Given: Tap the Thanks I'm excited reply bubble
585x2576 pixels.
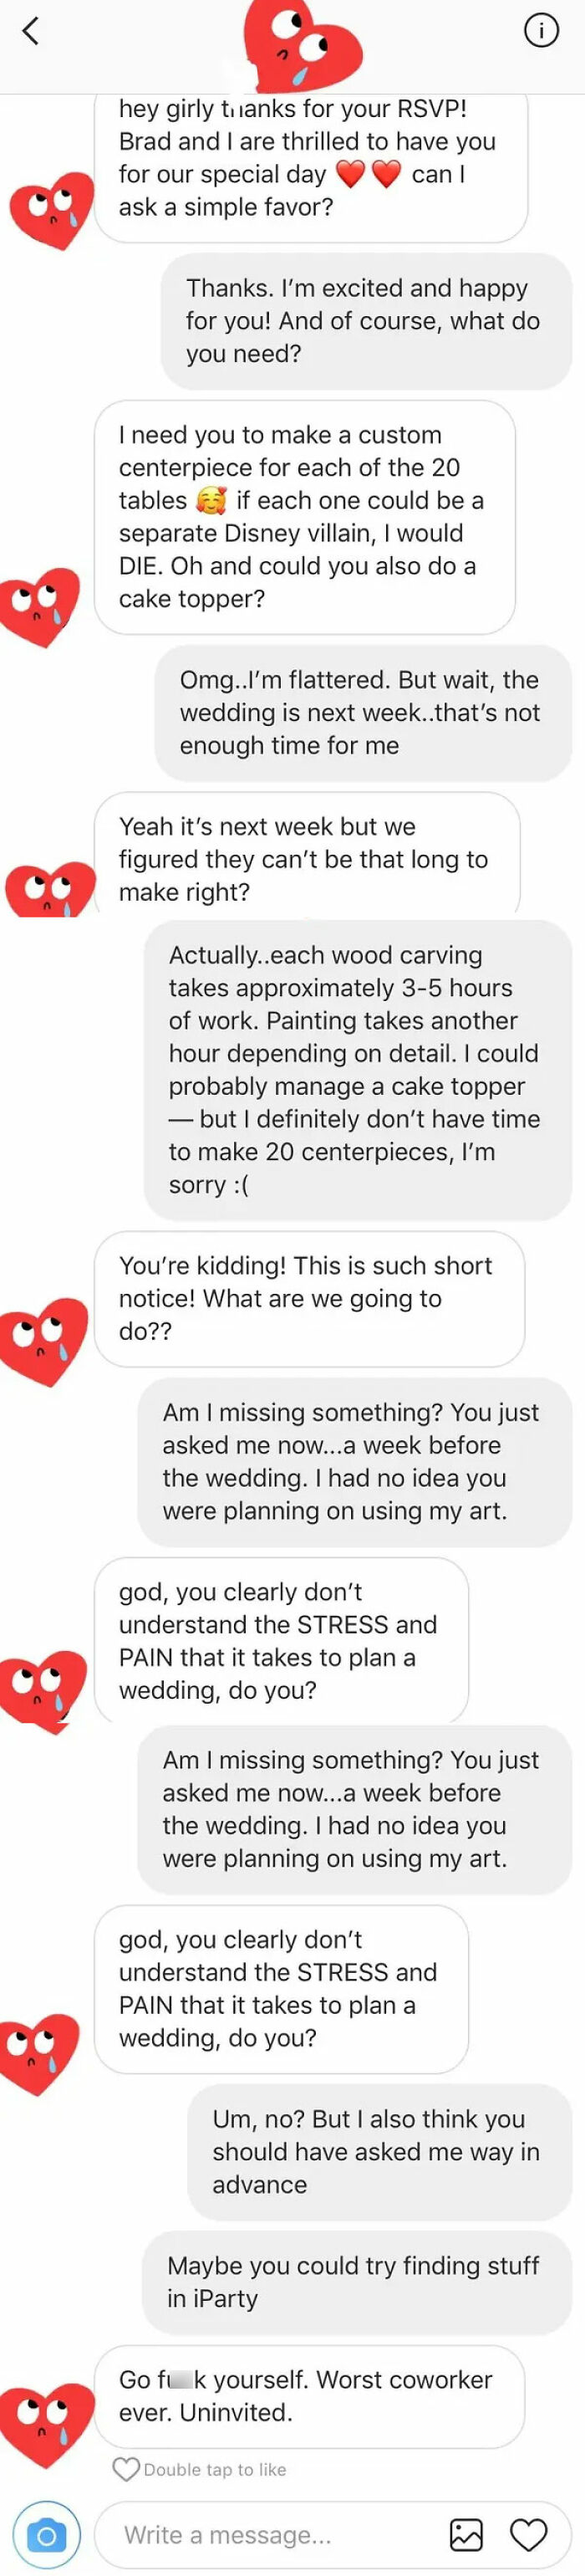Looking at the screenshot, I should (360, 320).
